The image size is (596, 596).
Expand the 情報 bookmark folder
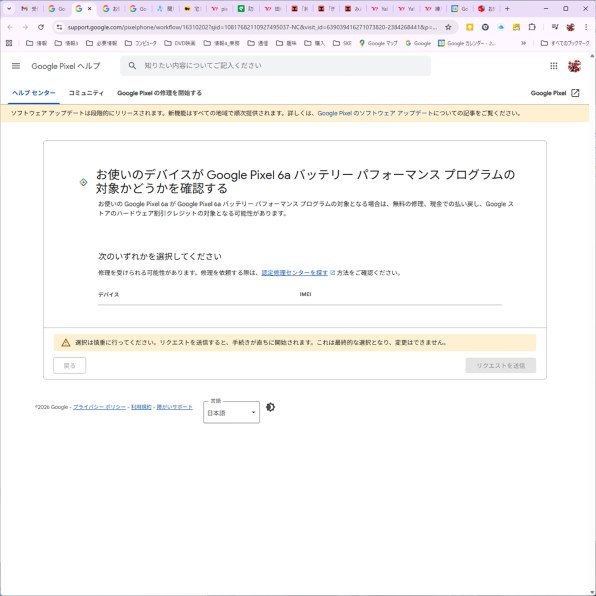click(36, 43)
